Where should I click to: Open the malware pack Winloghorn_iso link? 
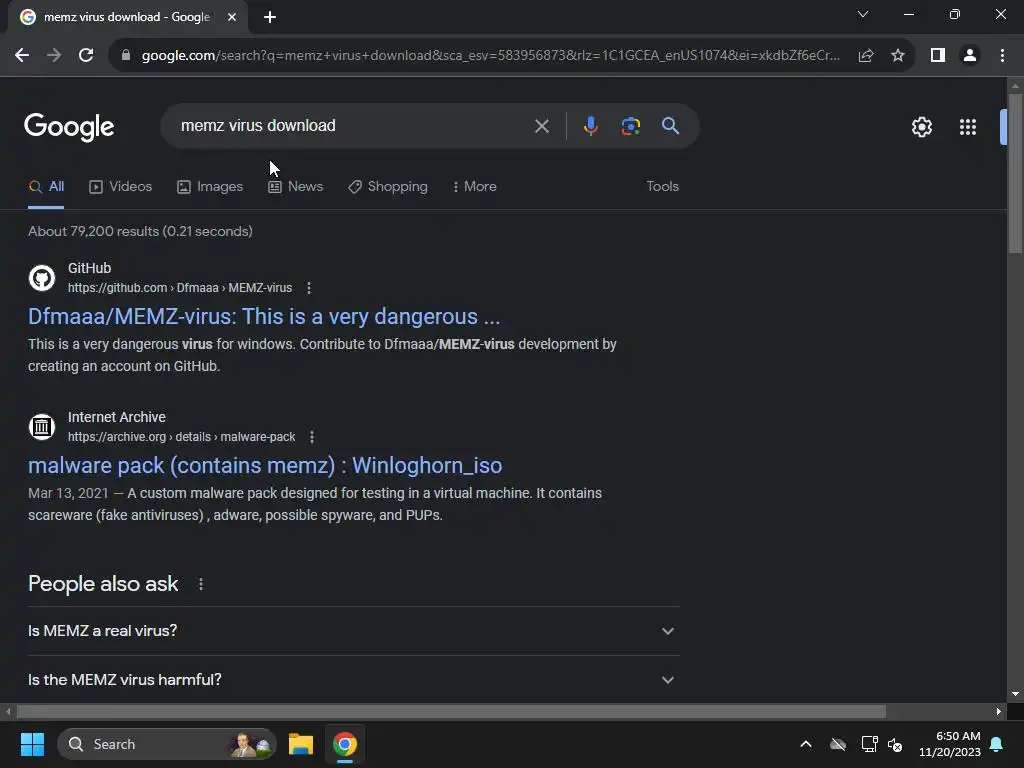[x=265, y=466]
